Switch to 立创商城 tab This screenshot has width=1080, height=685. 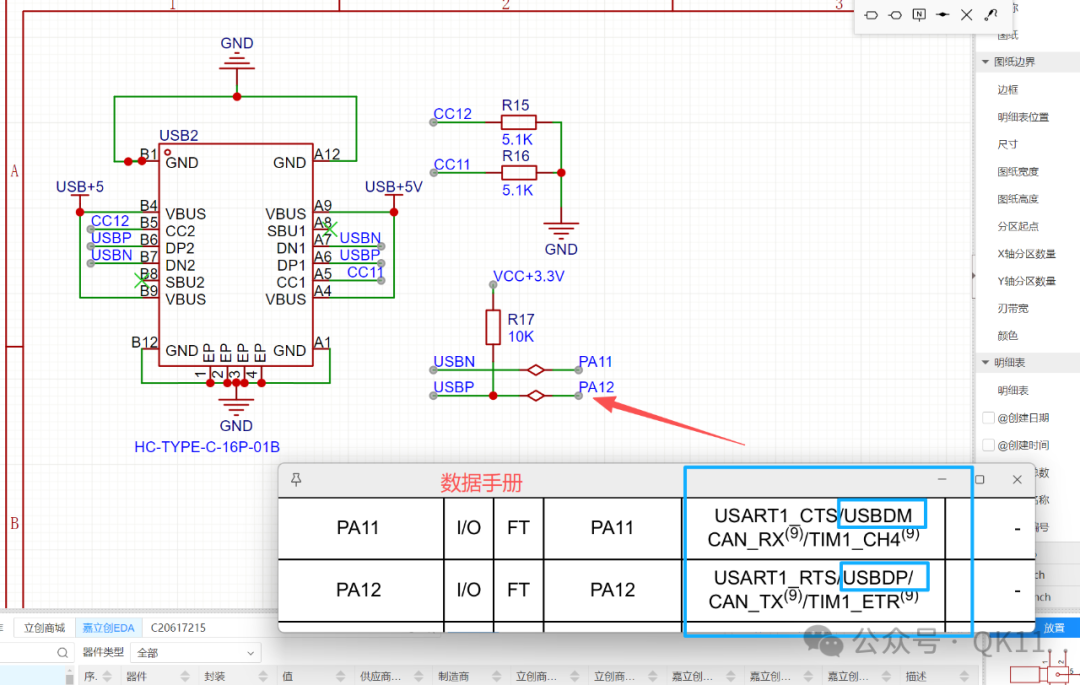point(43,628)
